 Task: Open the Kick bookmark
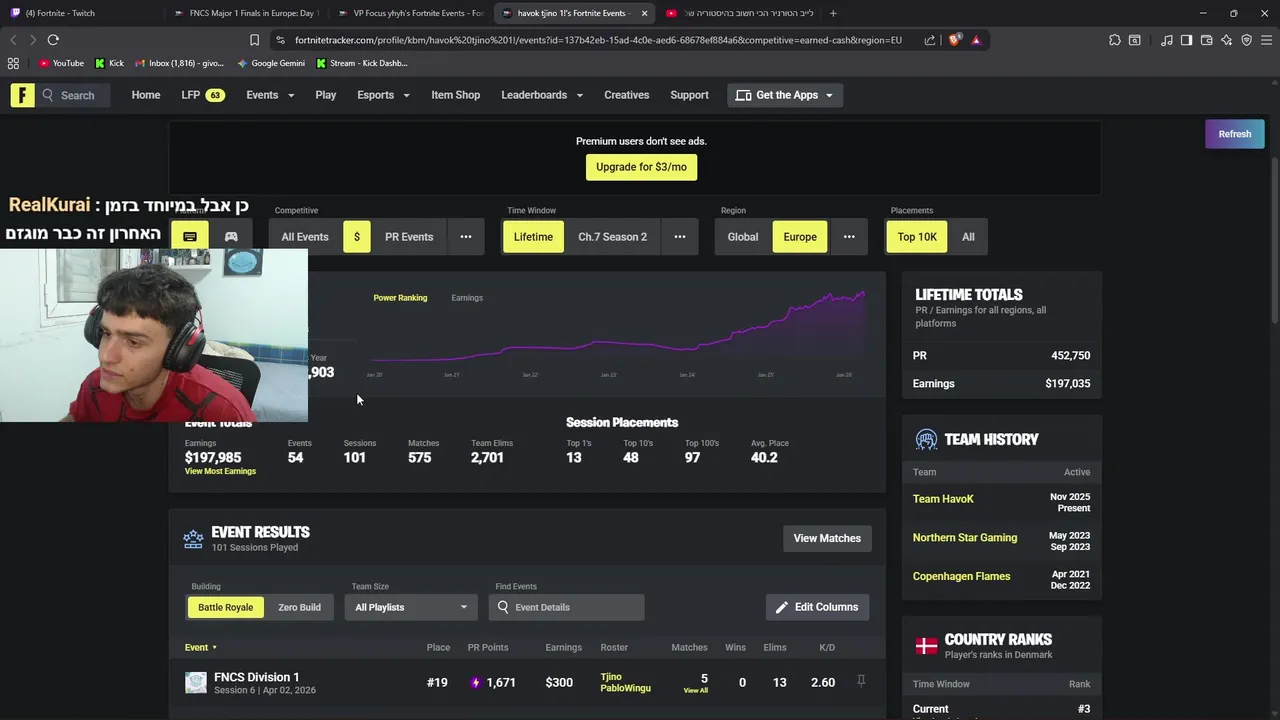(x=110, y=63)
